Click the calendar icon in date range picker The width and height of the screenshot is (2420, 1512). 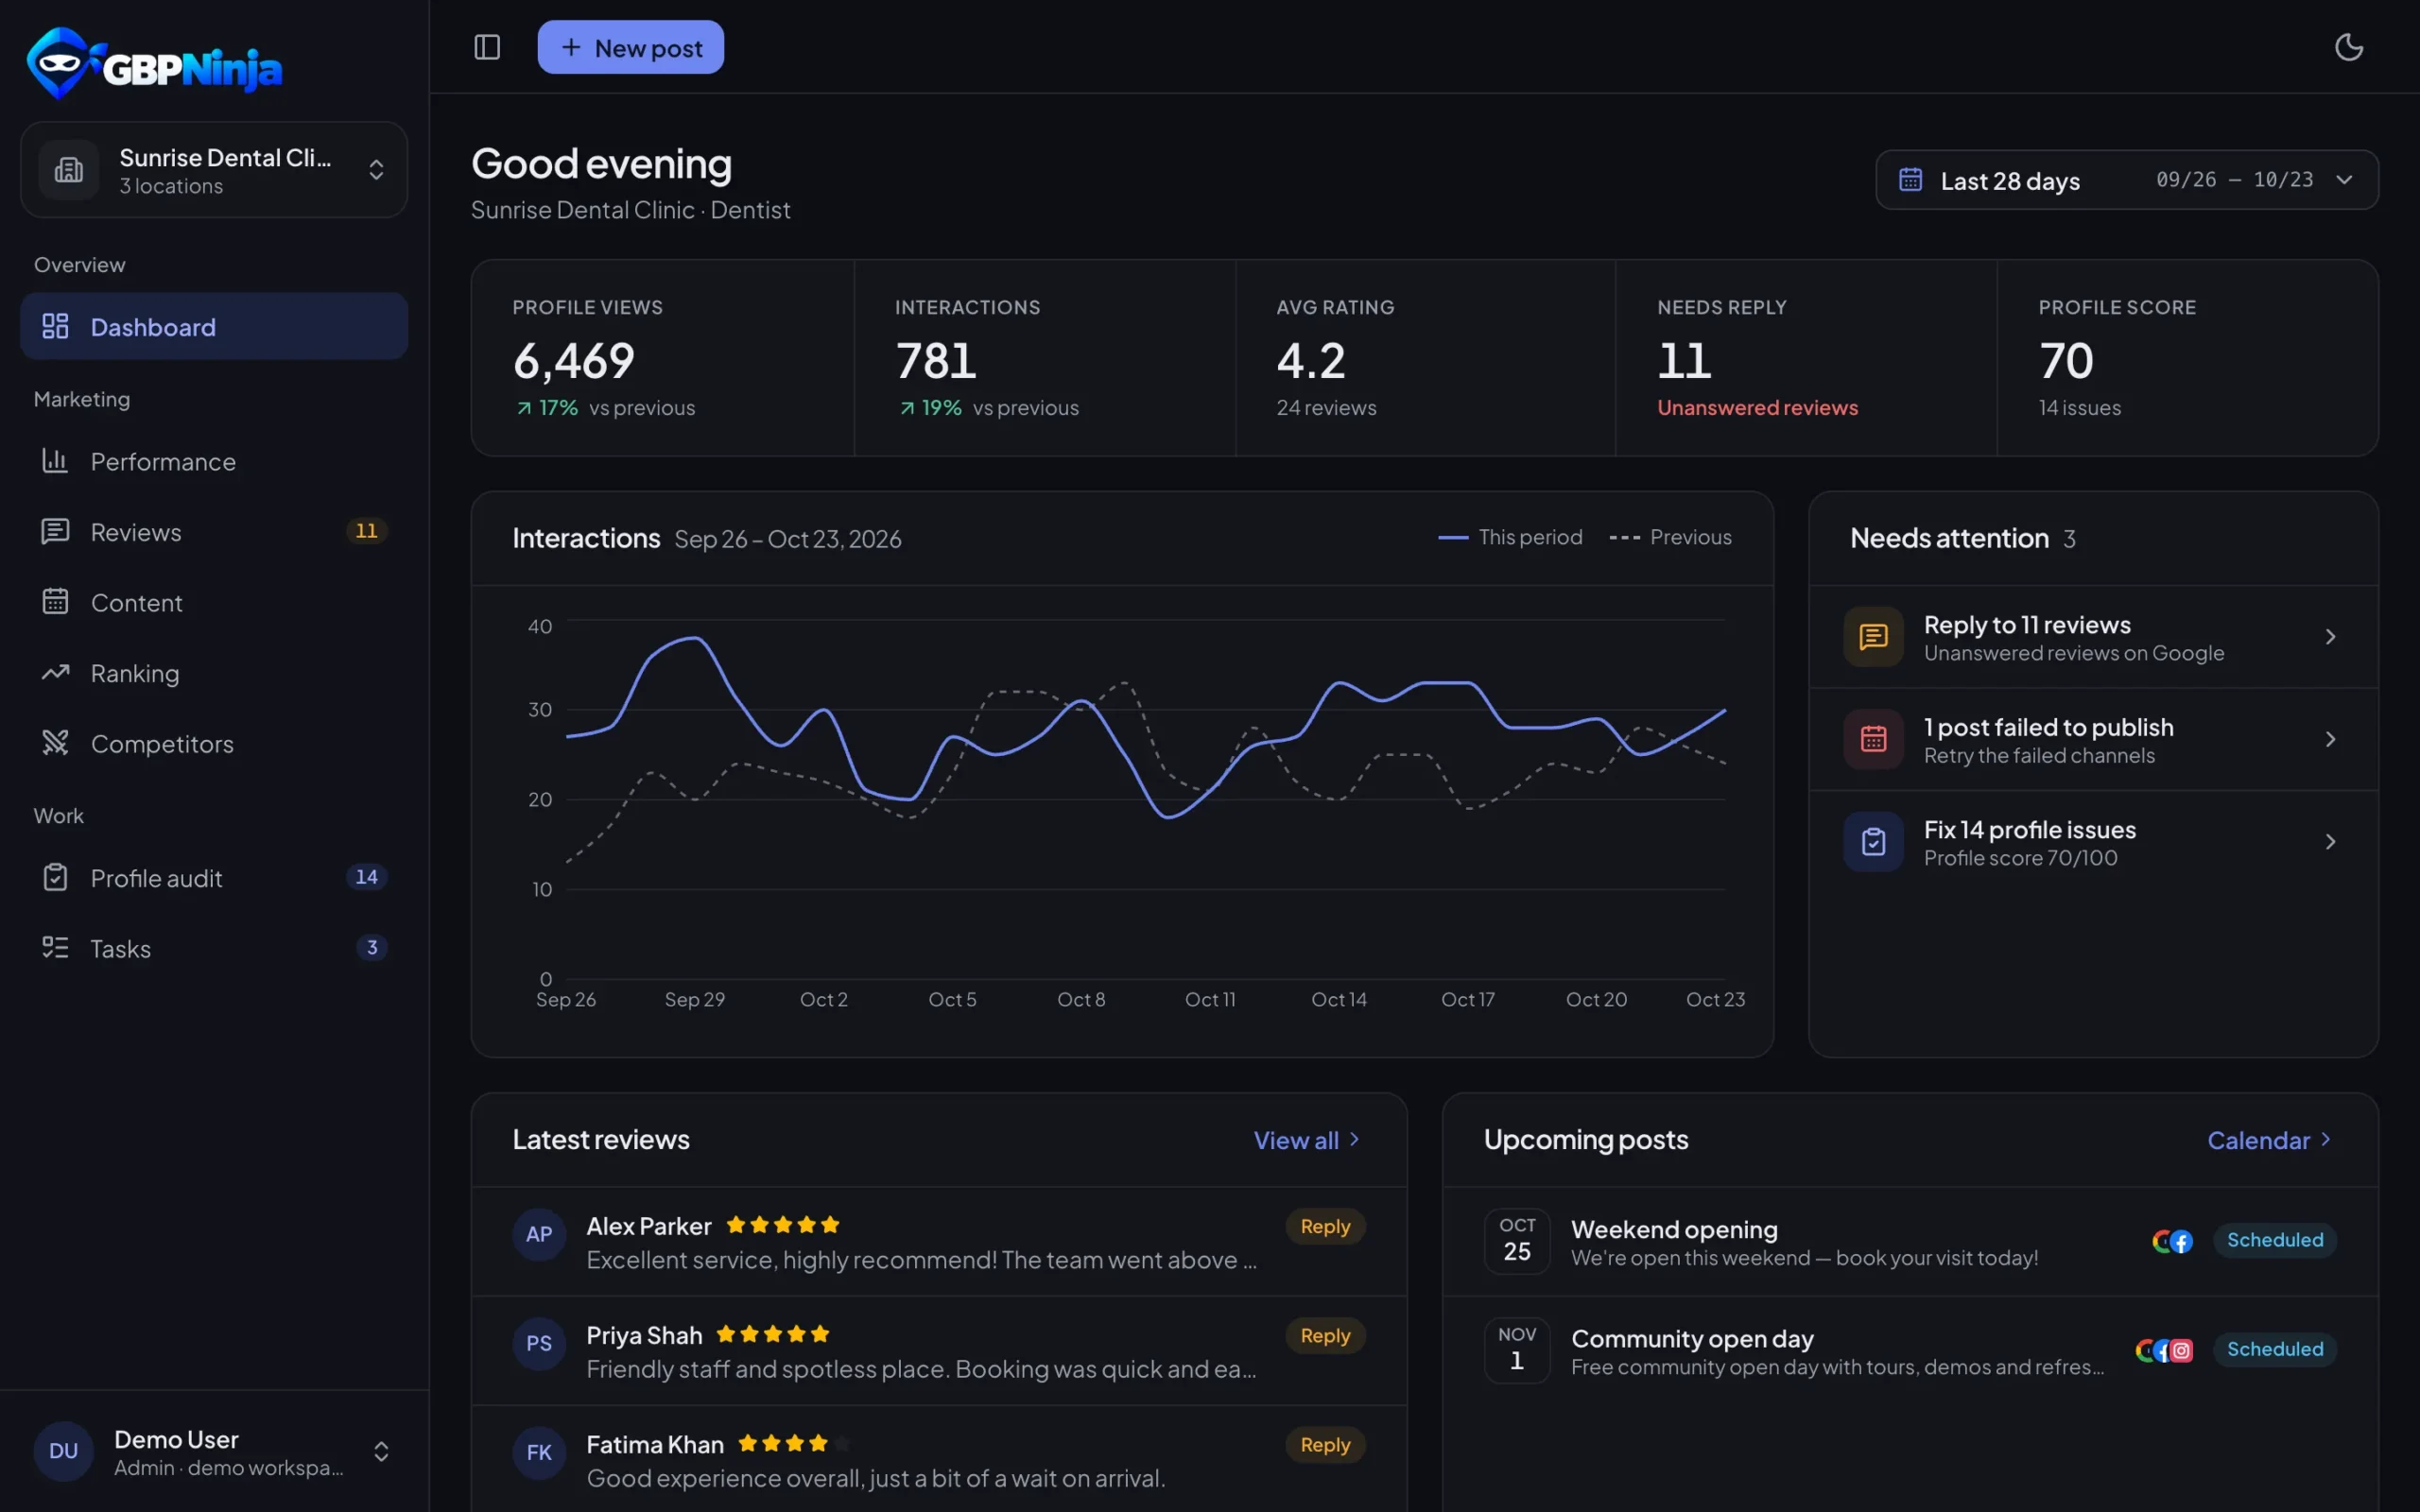[x=1911, y=180]
